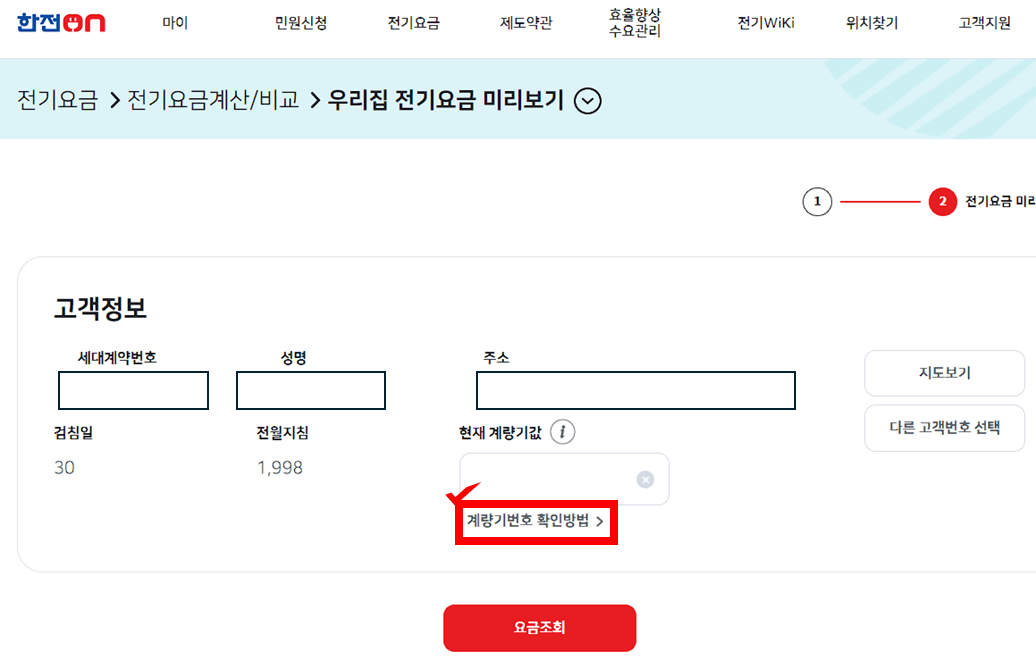The height and width of the screenshot is (659, 1036).
Task: Click the step 1 circle indicator
Action: 817,202
